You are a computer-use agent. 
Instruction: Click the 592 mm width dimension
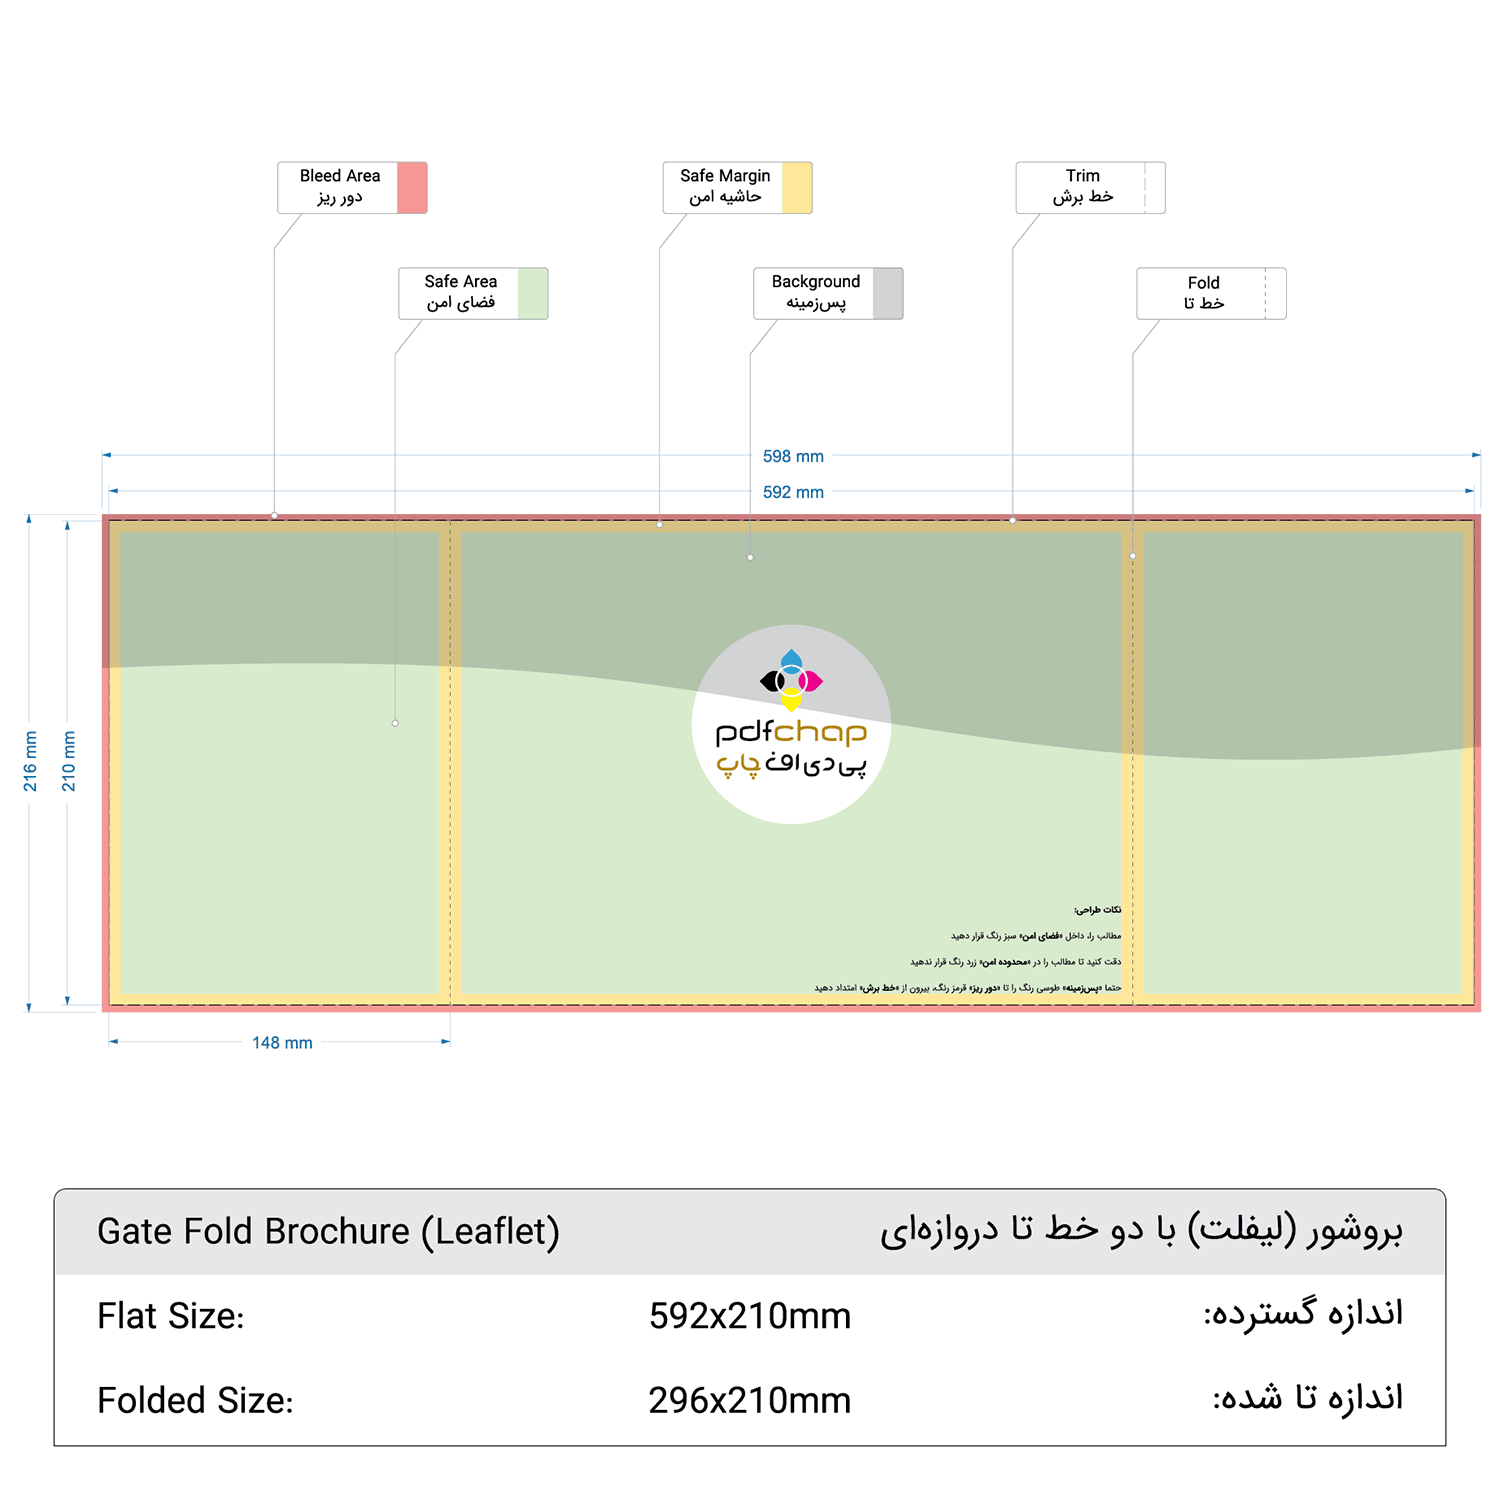pos(793,492)
